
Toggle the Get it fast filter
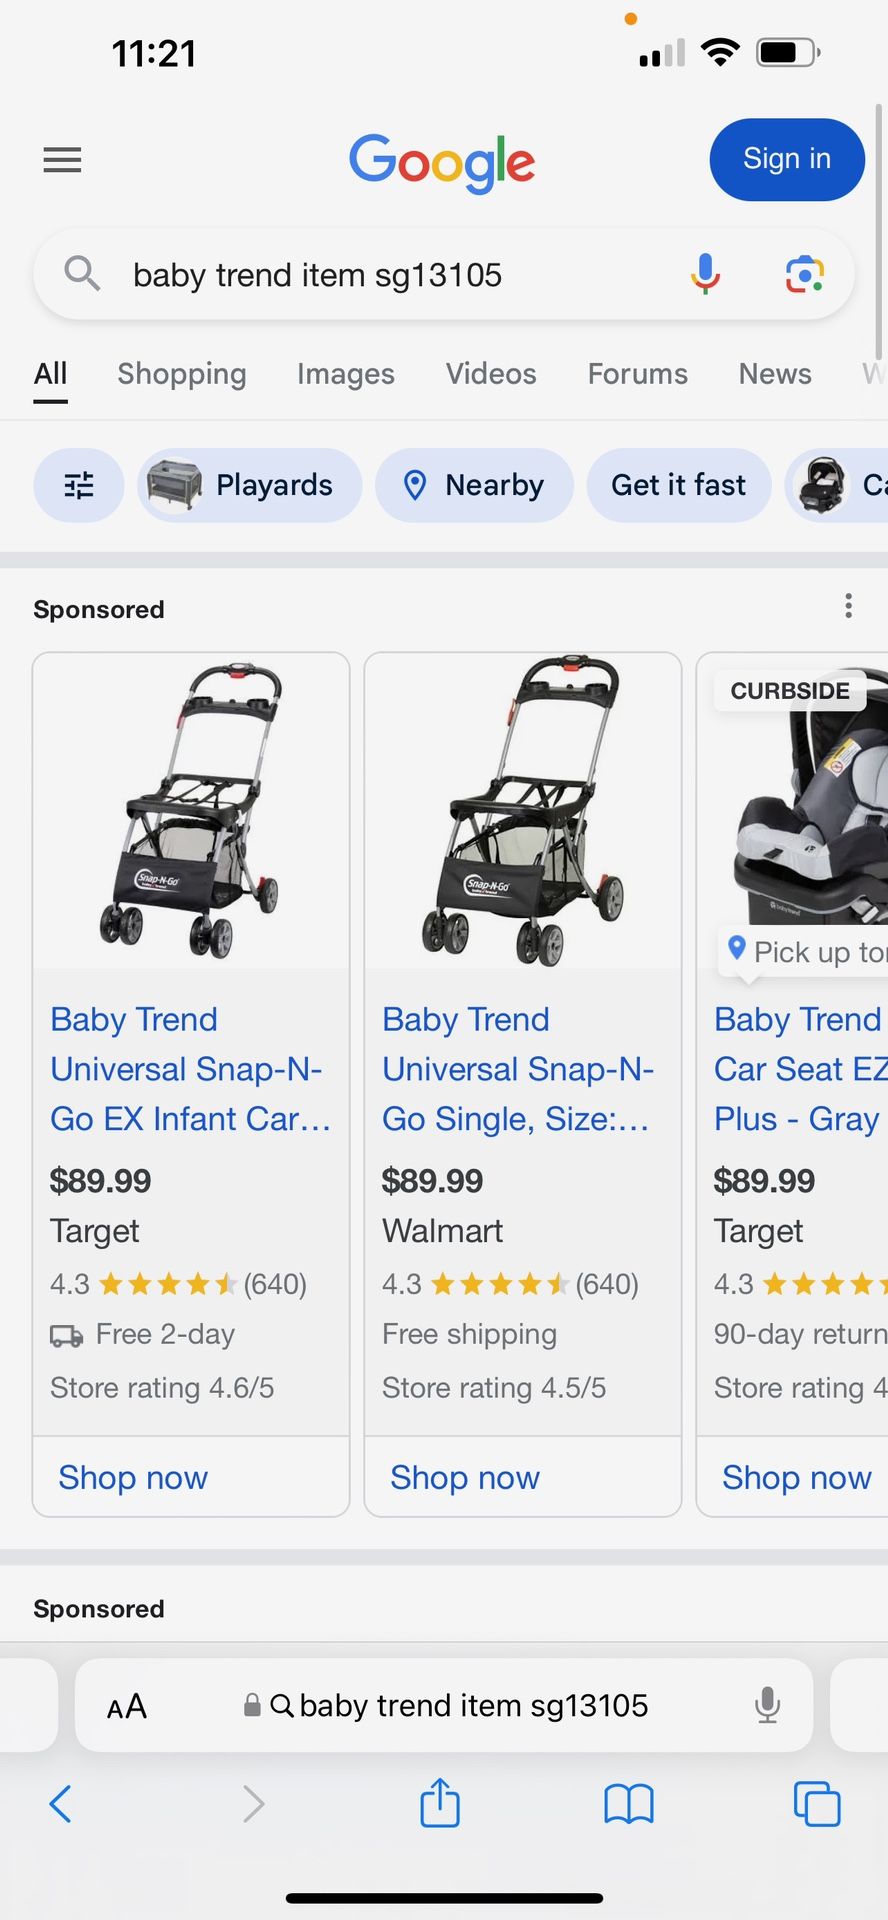[x=678, y=485]
